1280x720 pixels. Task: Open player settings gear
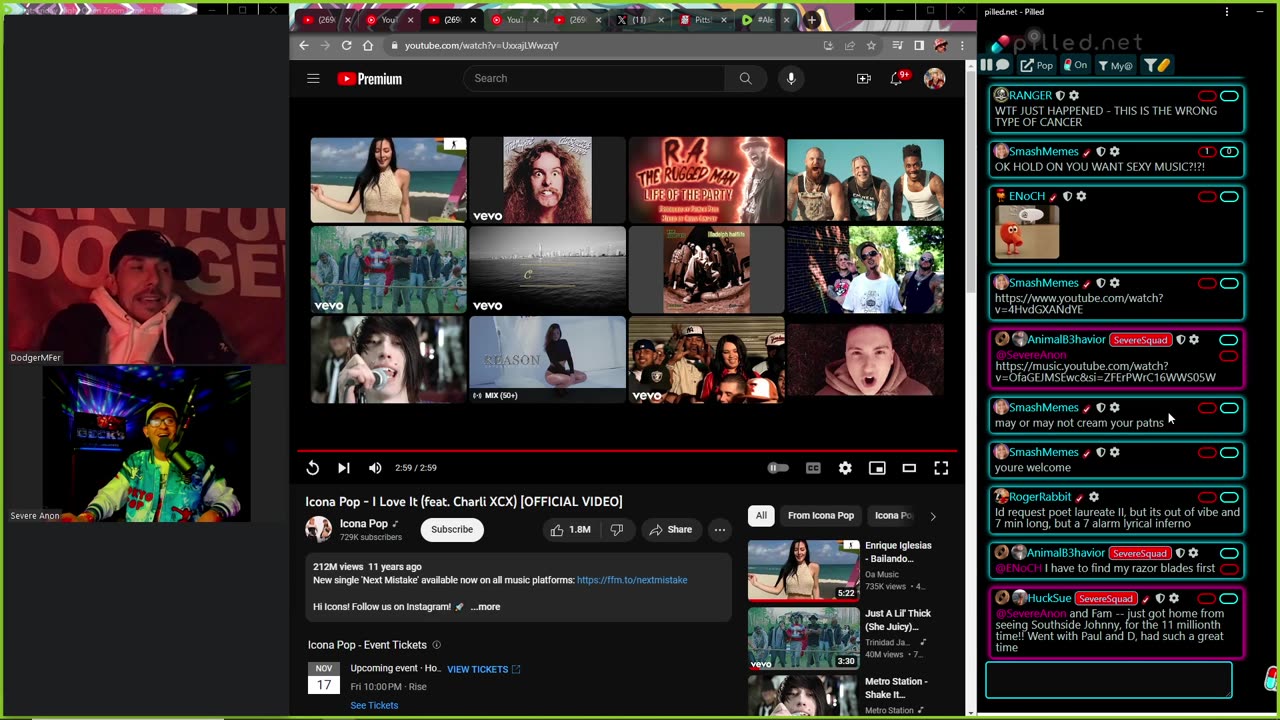click(845, 468)
